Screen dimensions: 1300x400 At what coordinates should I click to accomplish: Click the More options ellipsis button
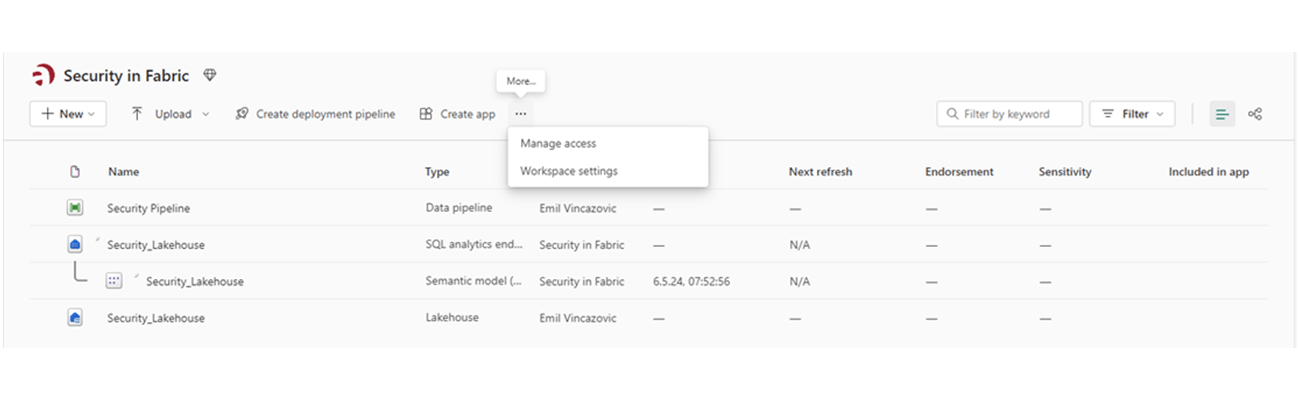pyautogui.click(x=521, y=114)
